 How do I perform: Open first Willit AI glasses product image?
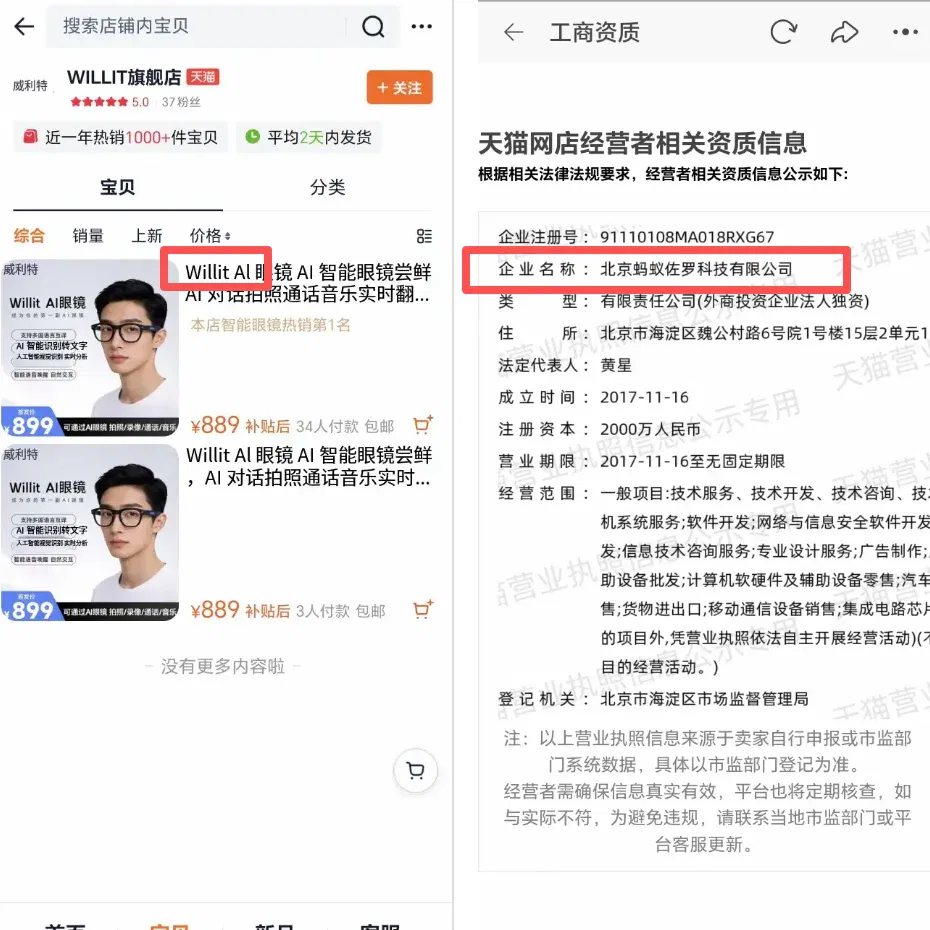pyautogui.click(x=90, y=348)
